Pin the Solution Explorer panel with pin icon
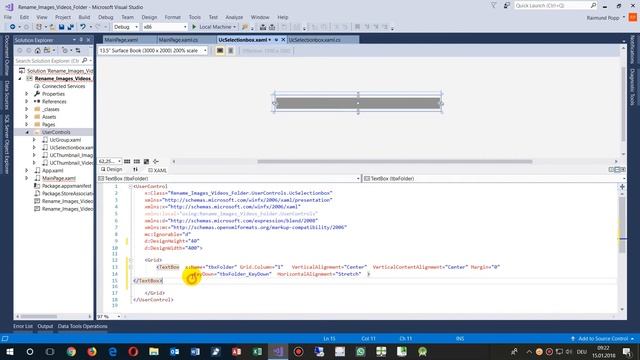The height and width of the screenshot is (360, 640). coord(81,40)
